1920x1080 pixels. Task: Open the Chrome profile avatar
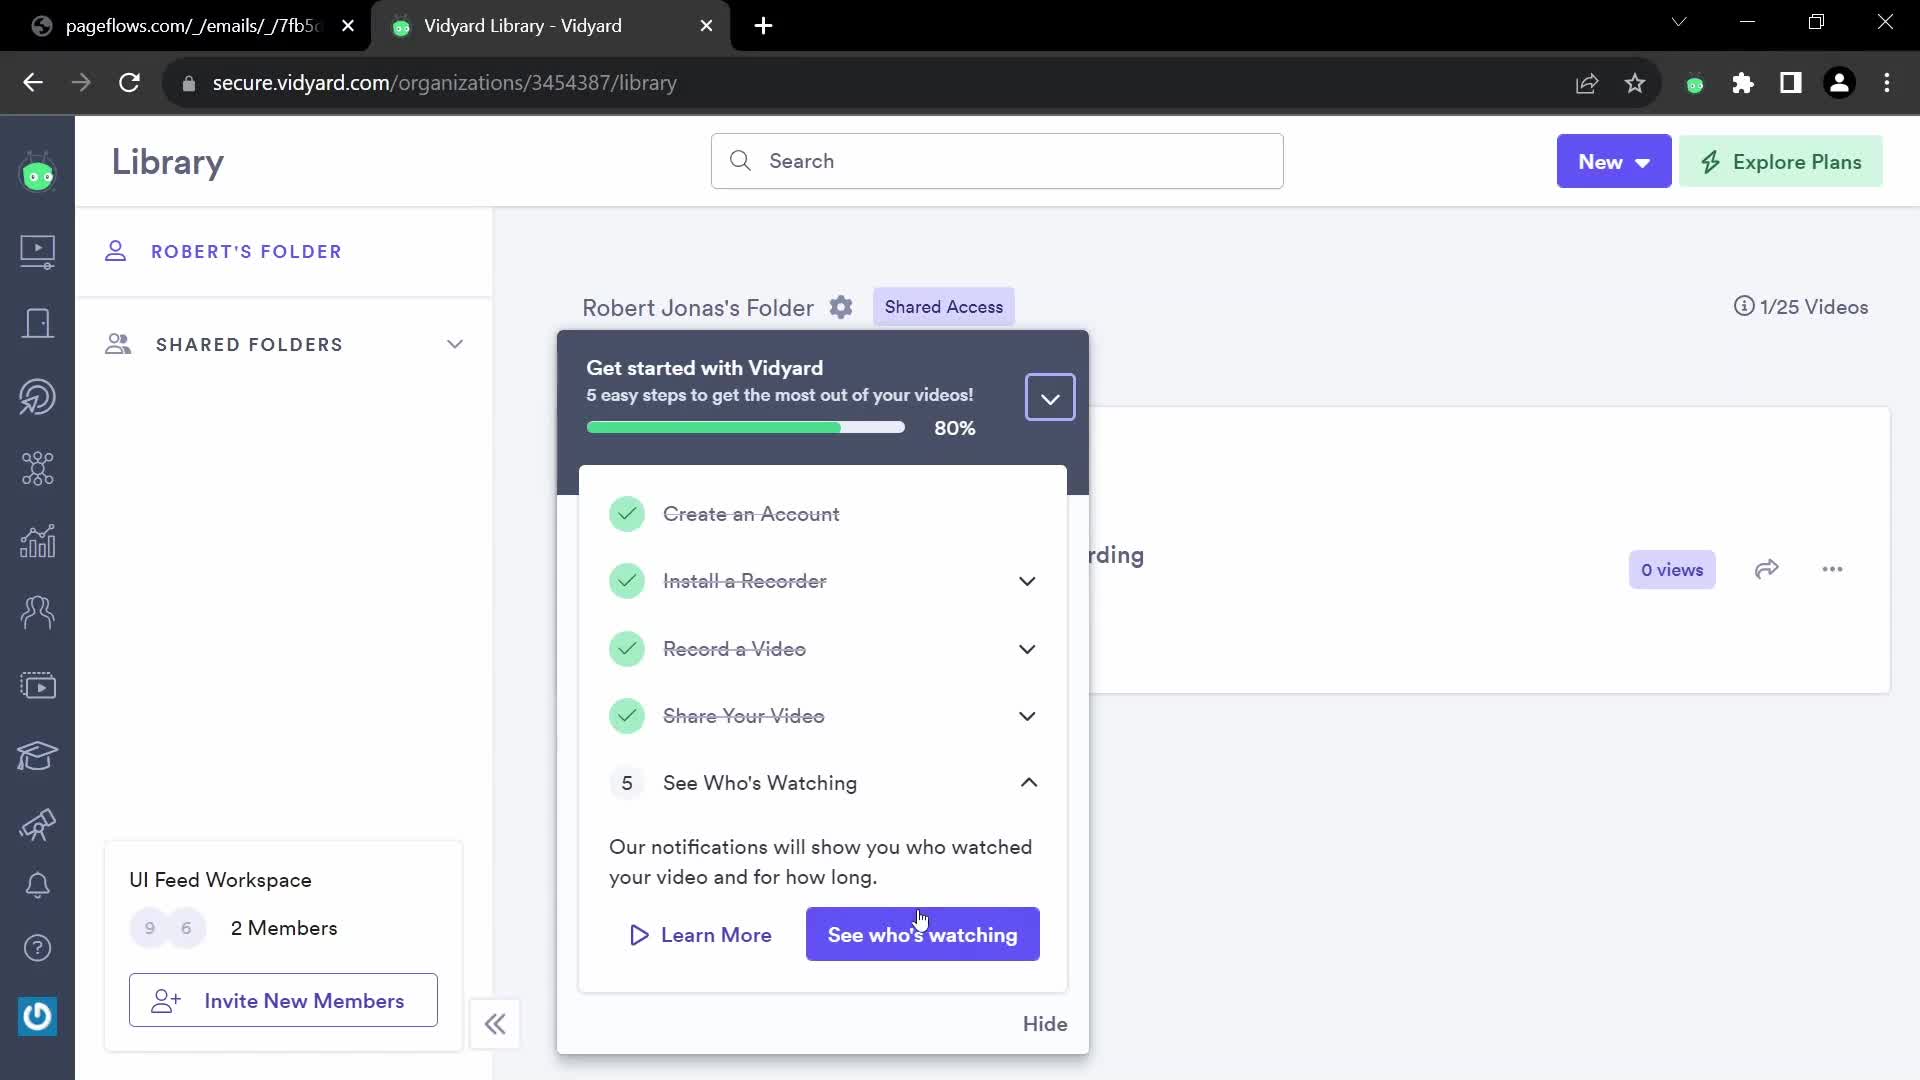click(1839, 83)
